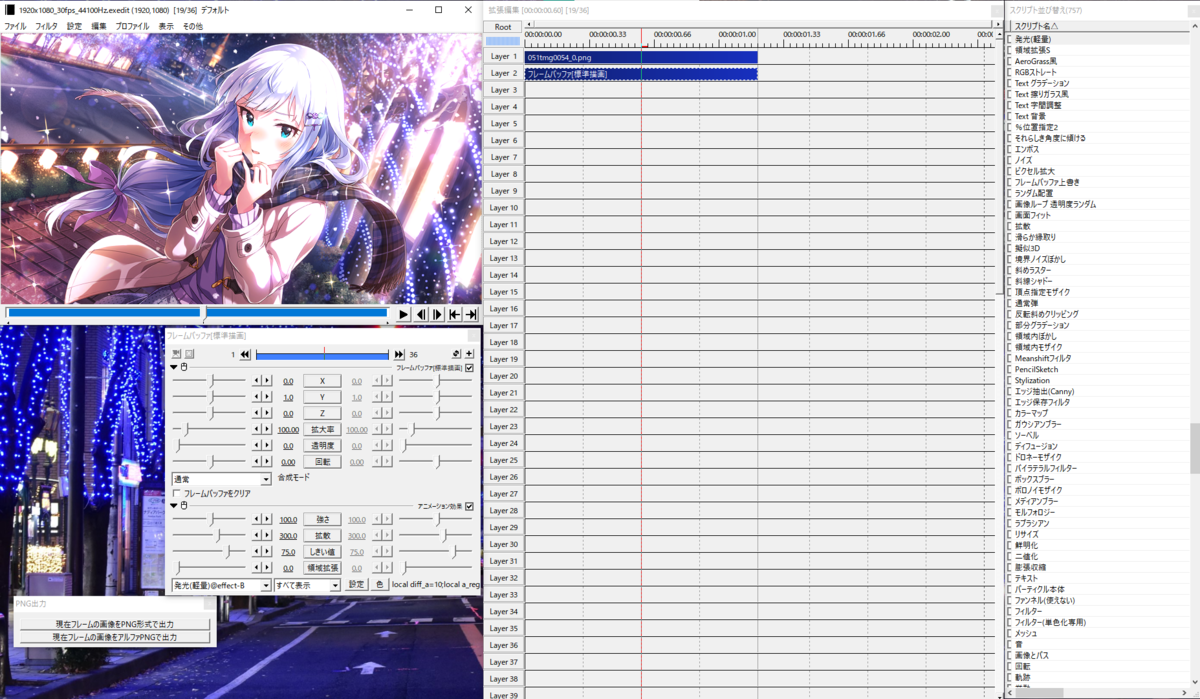The width and height of the screenshot is (1200, 699).
Task: Click the camera control icon beside the plus
Action: 456,354
